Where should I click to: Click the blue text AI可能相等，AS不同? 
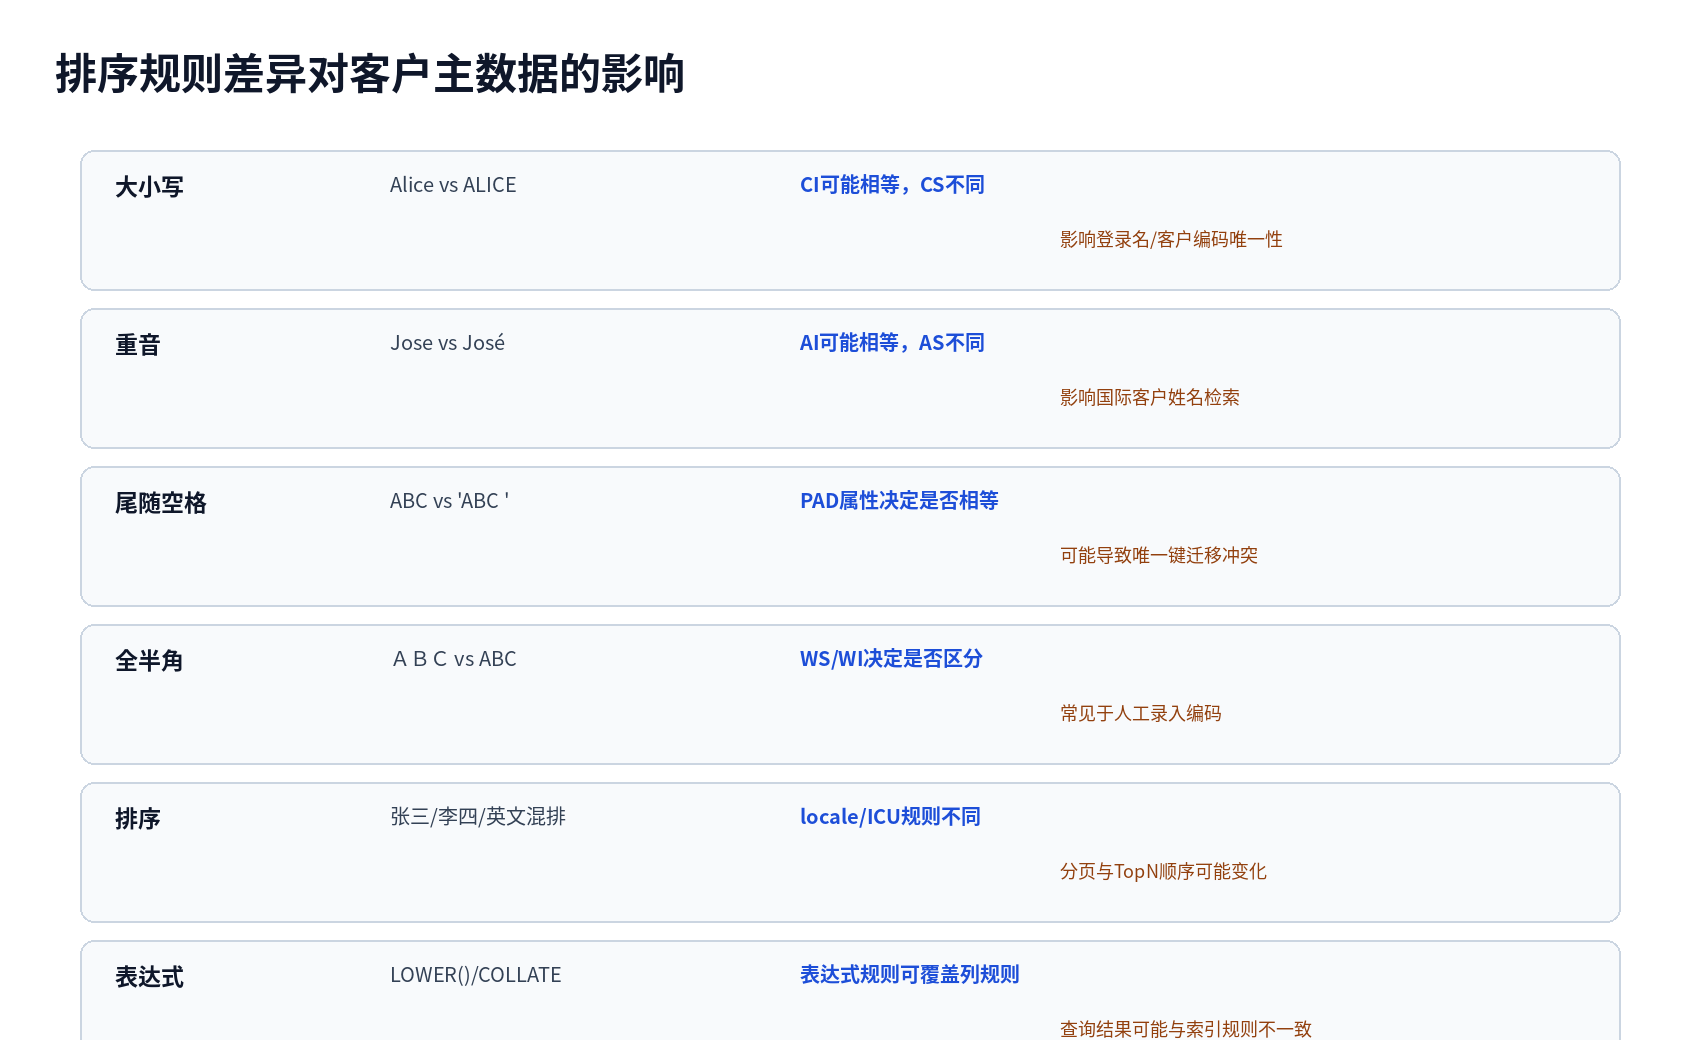(x=892, y=343)
